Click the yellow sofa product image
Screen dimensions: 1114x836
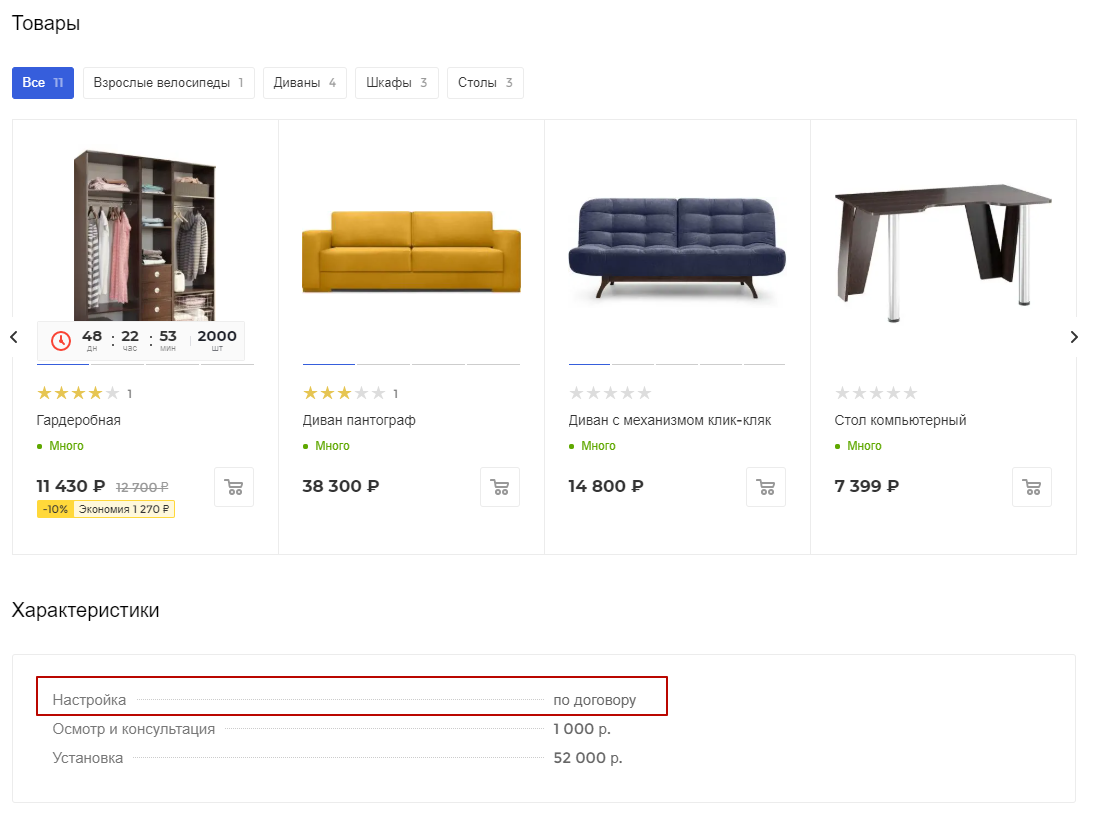pos(411,251)
